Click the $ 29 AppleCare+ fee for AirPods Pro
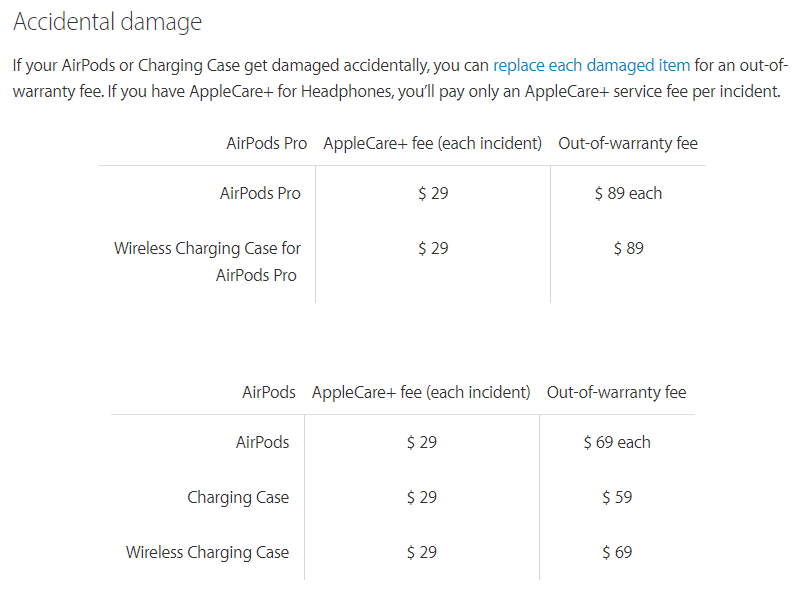Viewport: 800px width, 590px height. coord(433,193)
